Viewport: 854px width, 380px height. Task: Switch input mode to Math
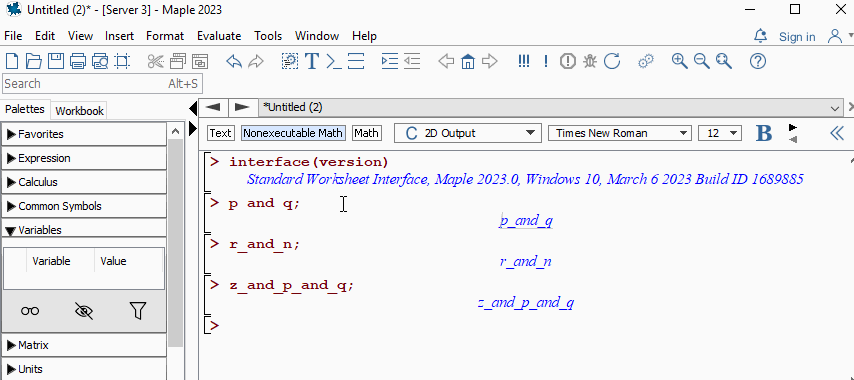[x=366, y=133]
